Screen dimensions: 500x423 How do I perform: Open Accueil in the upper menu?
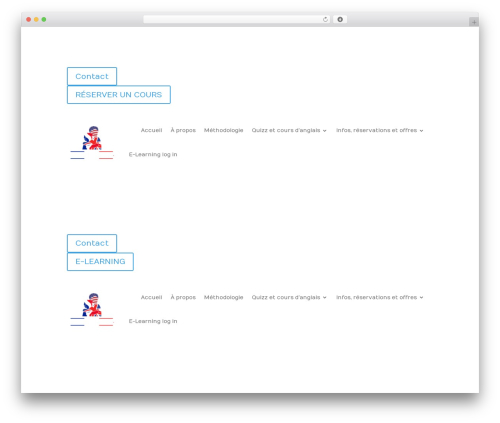pos(151,130)
